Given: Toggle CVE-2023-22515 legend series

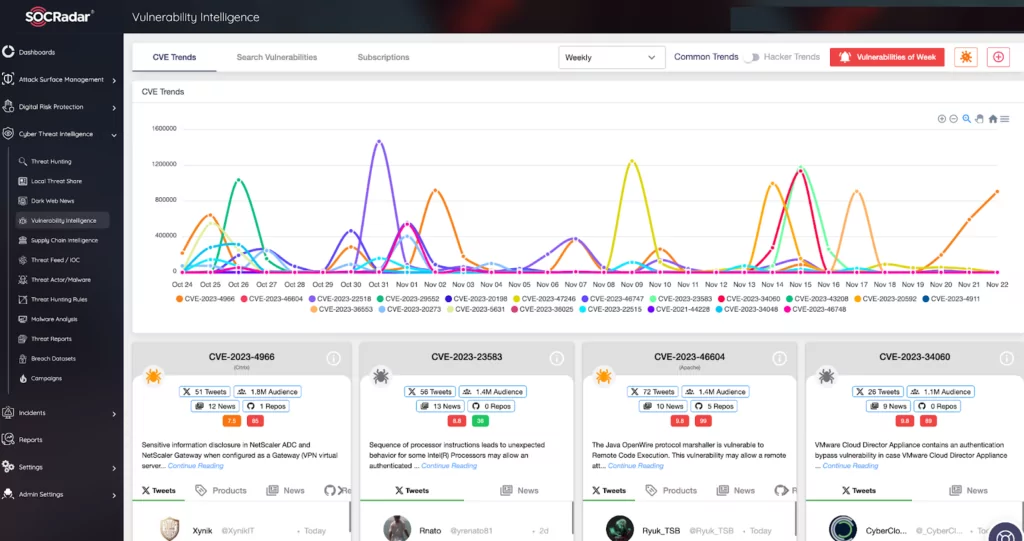Looking at the screenshot, I should coord(611,309).
